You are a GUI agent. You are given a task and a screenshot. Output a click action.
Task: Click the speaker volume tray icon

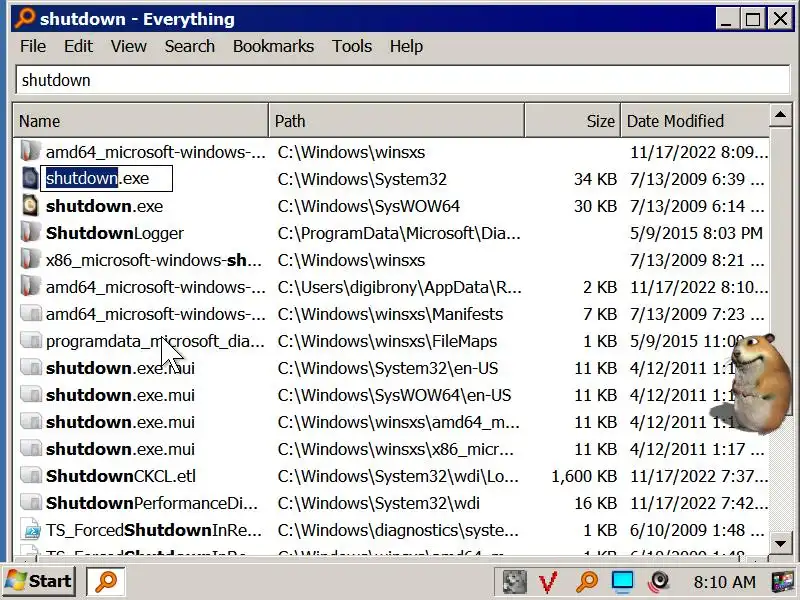(x=659, y=581)
